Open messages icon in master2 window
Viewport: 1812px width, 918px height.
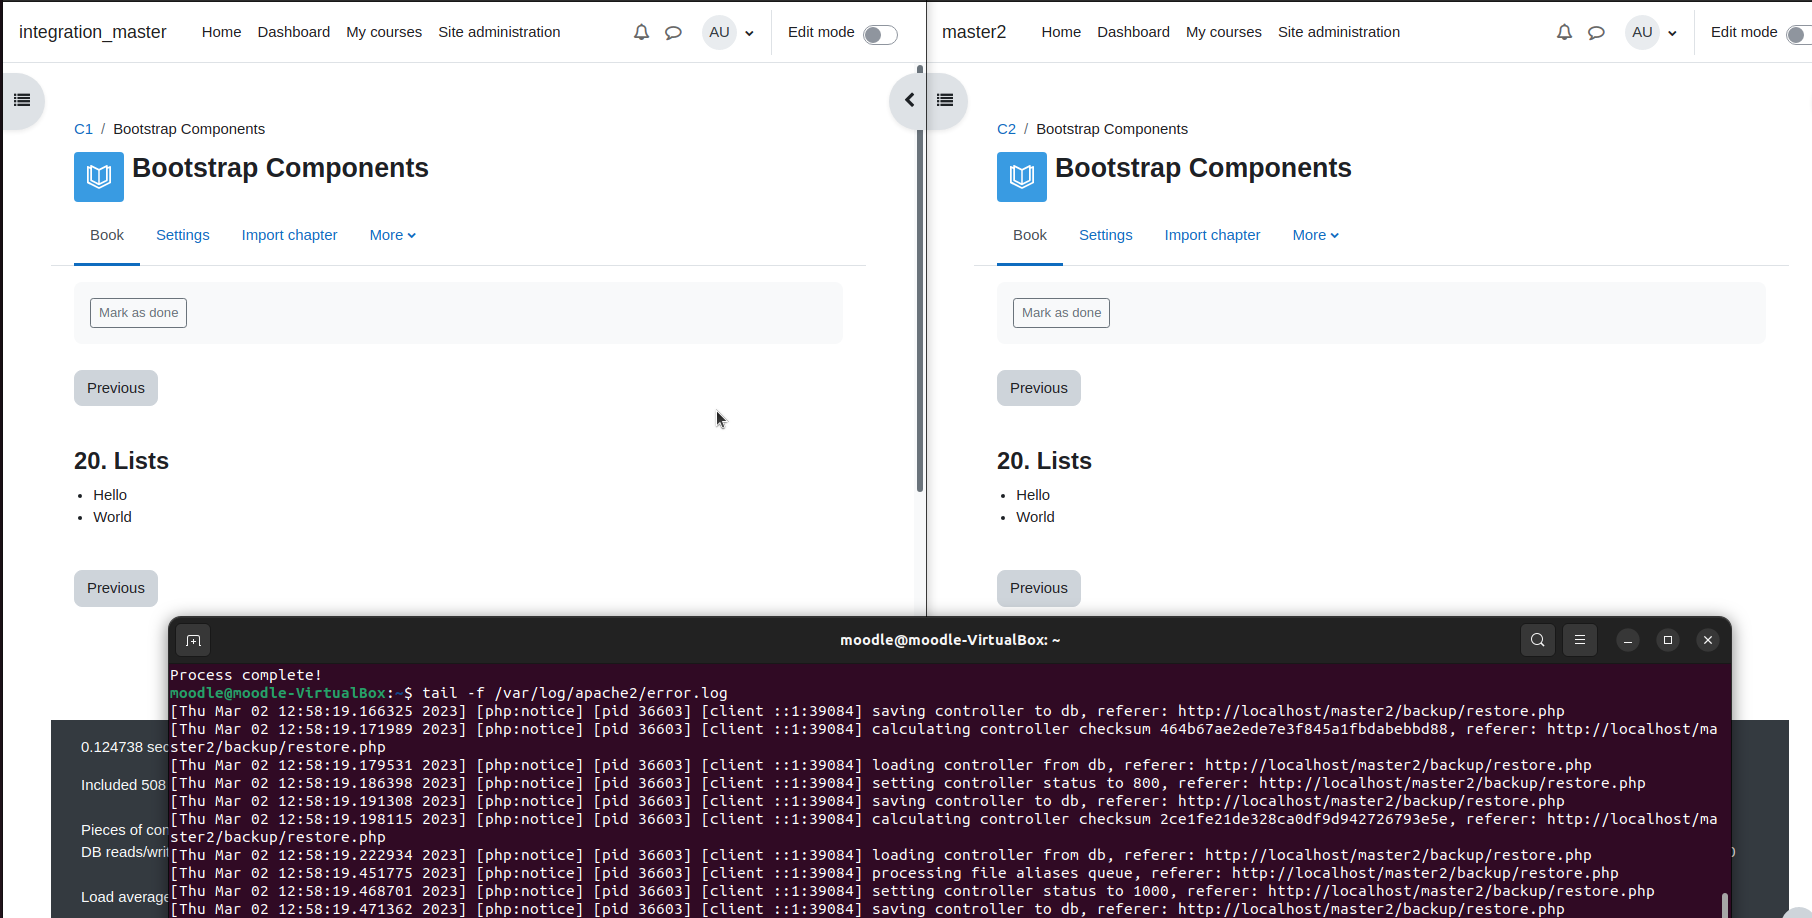pyautogui.click(x=1596, y=32)
